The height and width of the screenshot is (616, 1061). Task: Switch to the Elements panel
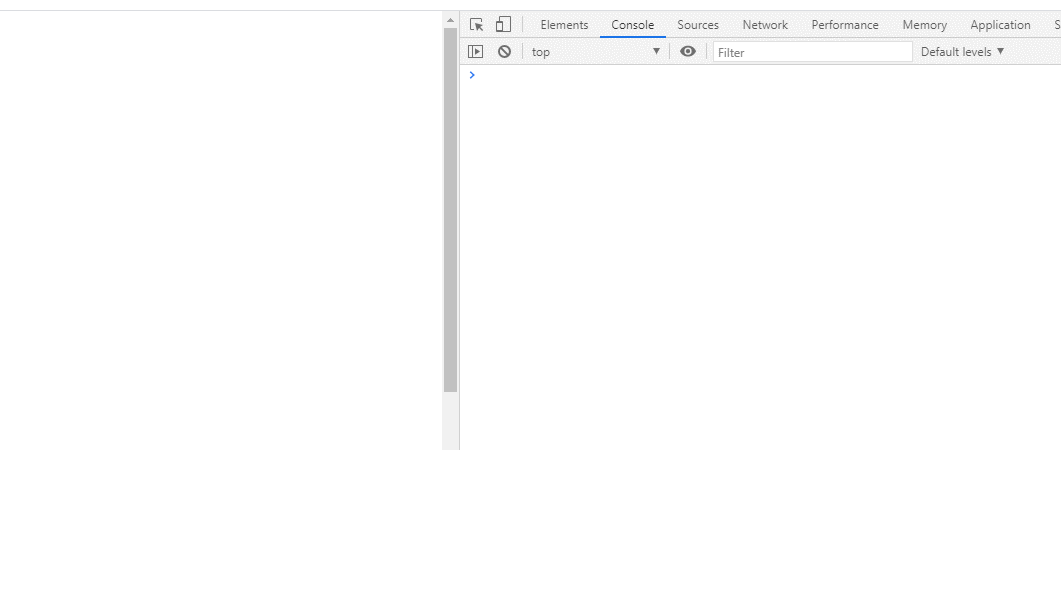pos(564,25)
